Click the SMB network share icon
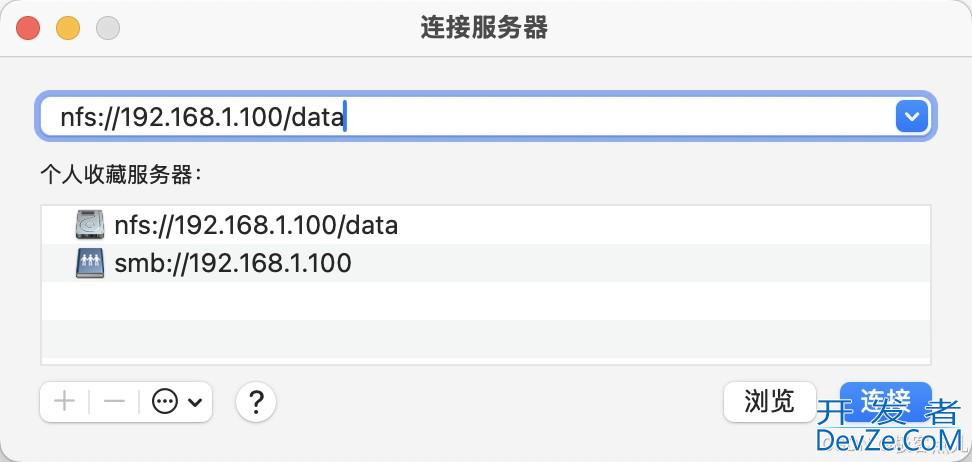The width and height of the screenshot is (972, 462). (x=90, y=264)
